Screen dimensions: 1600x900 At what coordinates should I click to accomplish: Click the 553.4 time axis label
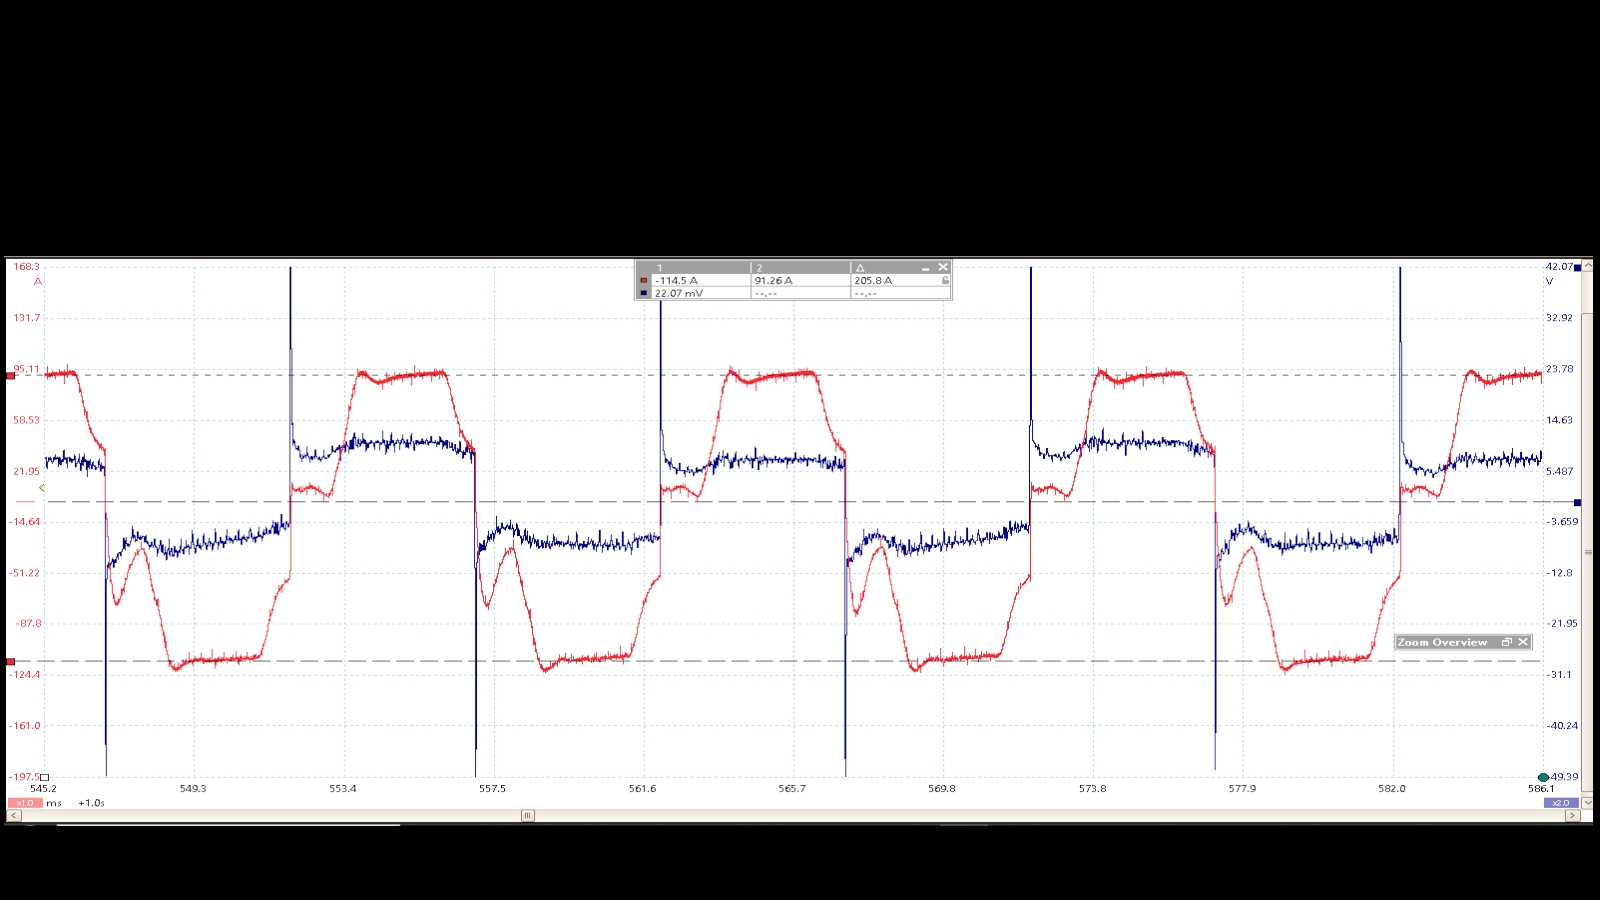[343, 789]
